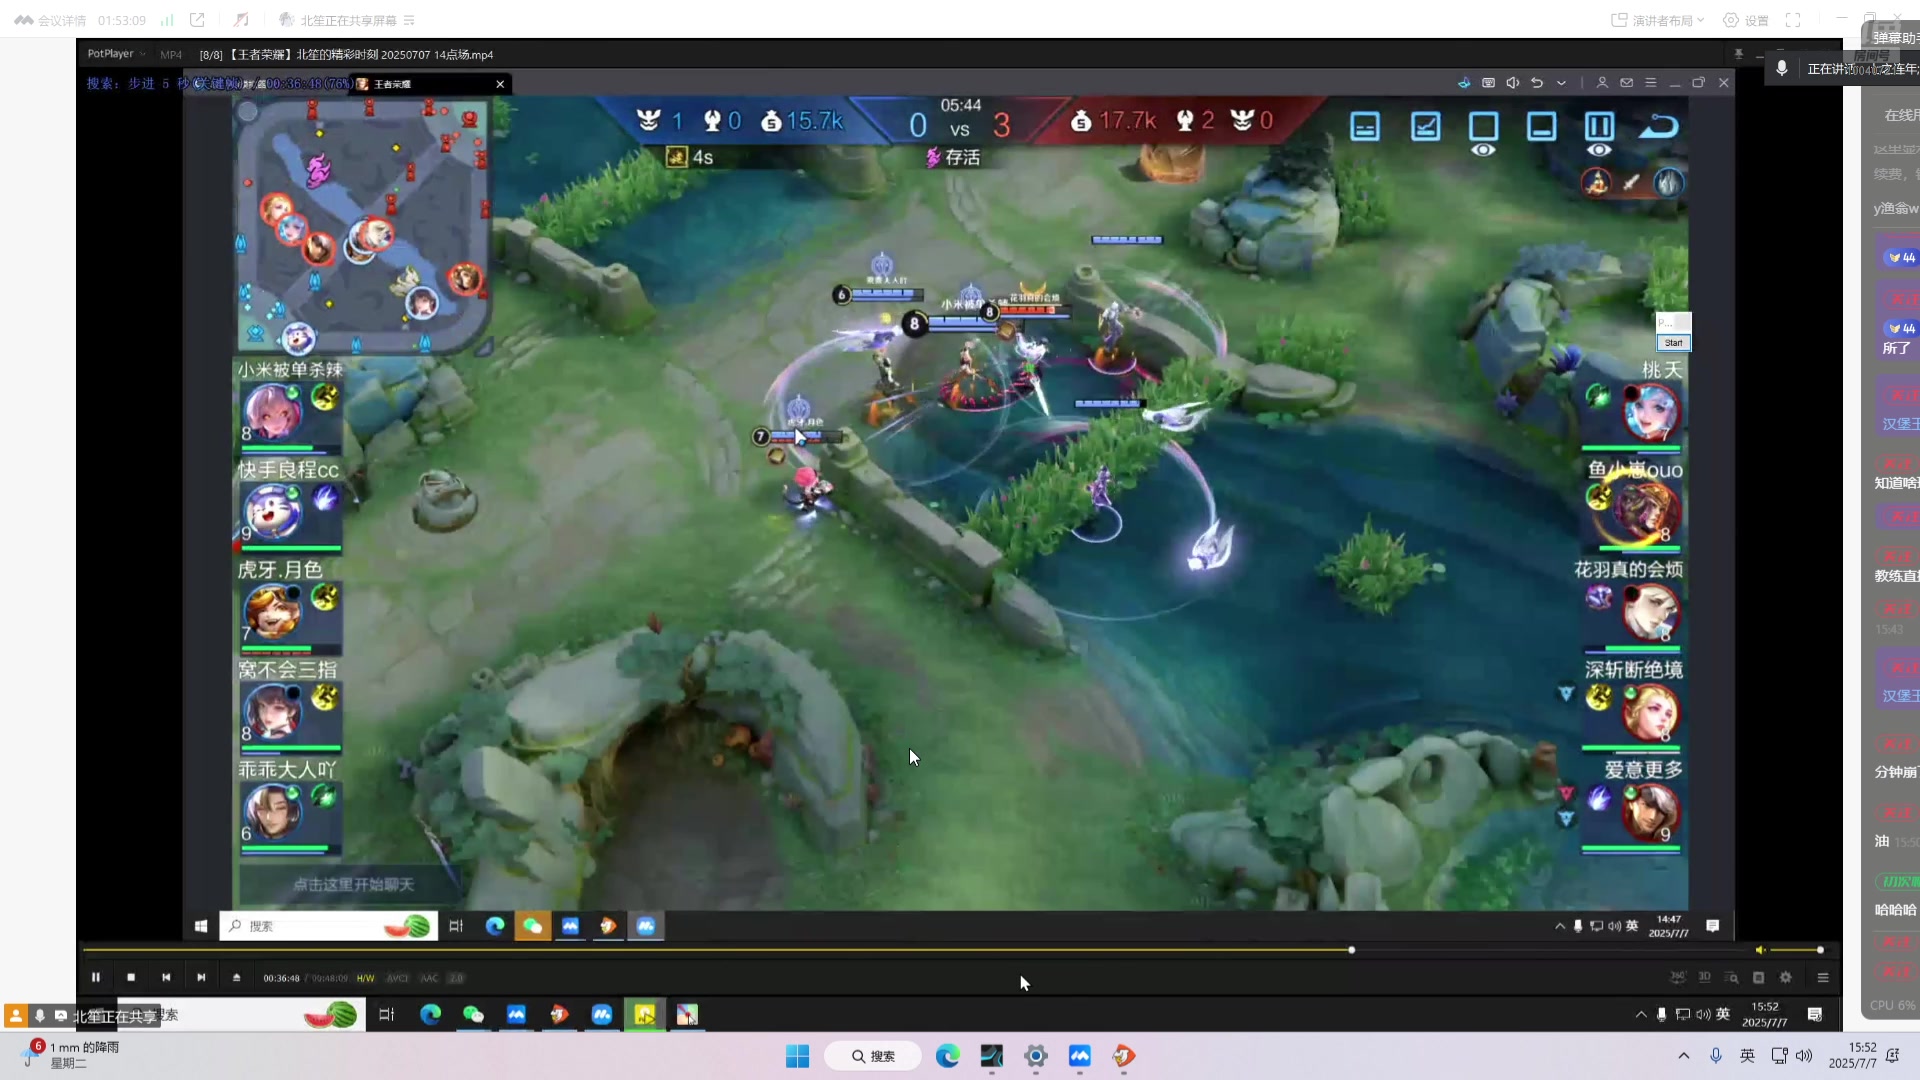The width and height of the screenshot is (1920, 1080).
Task: Click the emulator back/undo arrow icon
Action: (x=1537, y=83)
